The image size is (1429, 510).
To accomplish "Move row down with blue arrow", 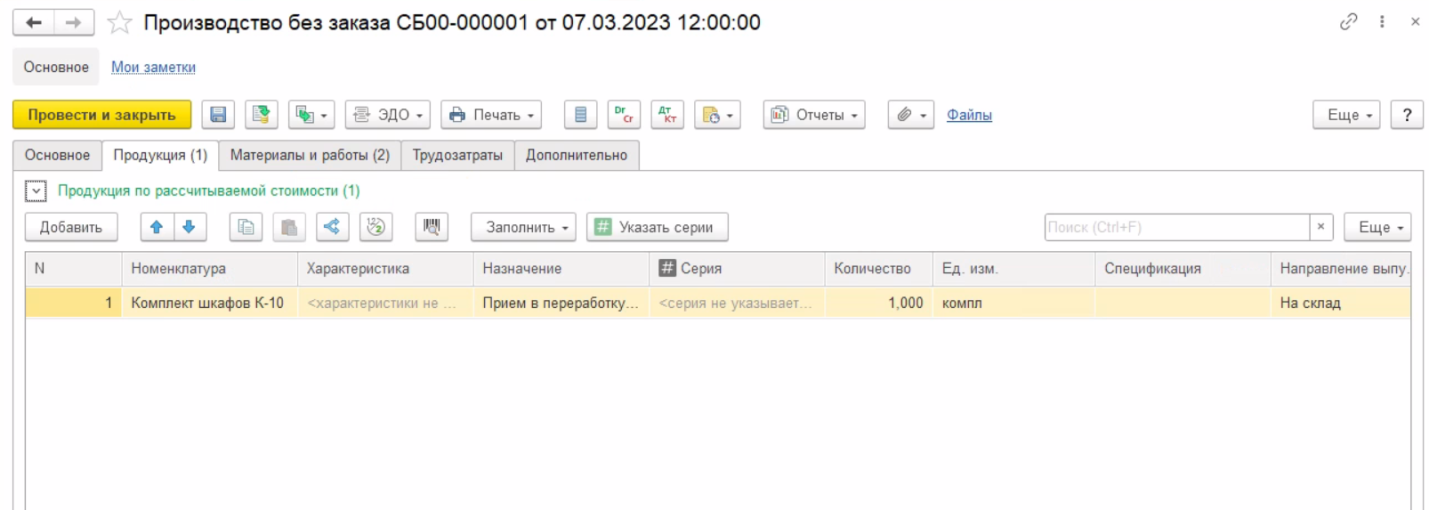I will click(188, 227).
